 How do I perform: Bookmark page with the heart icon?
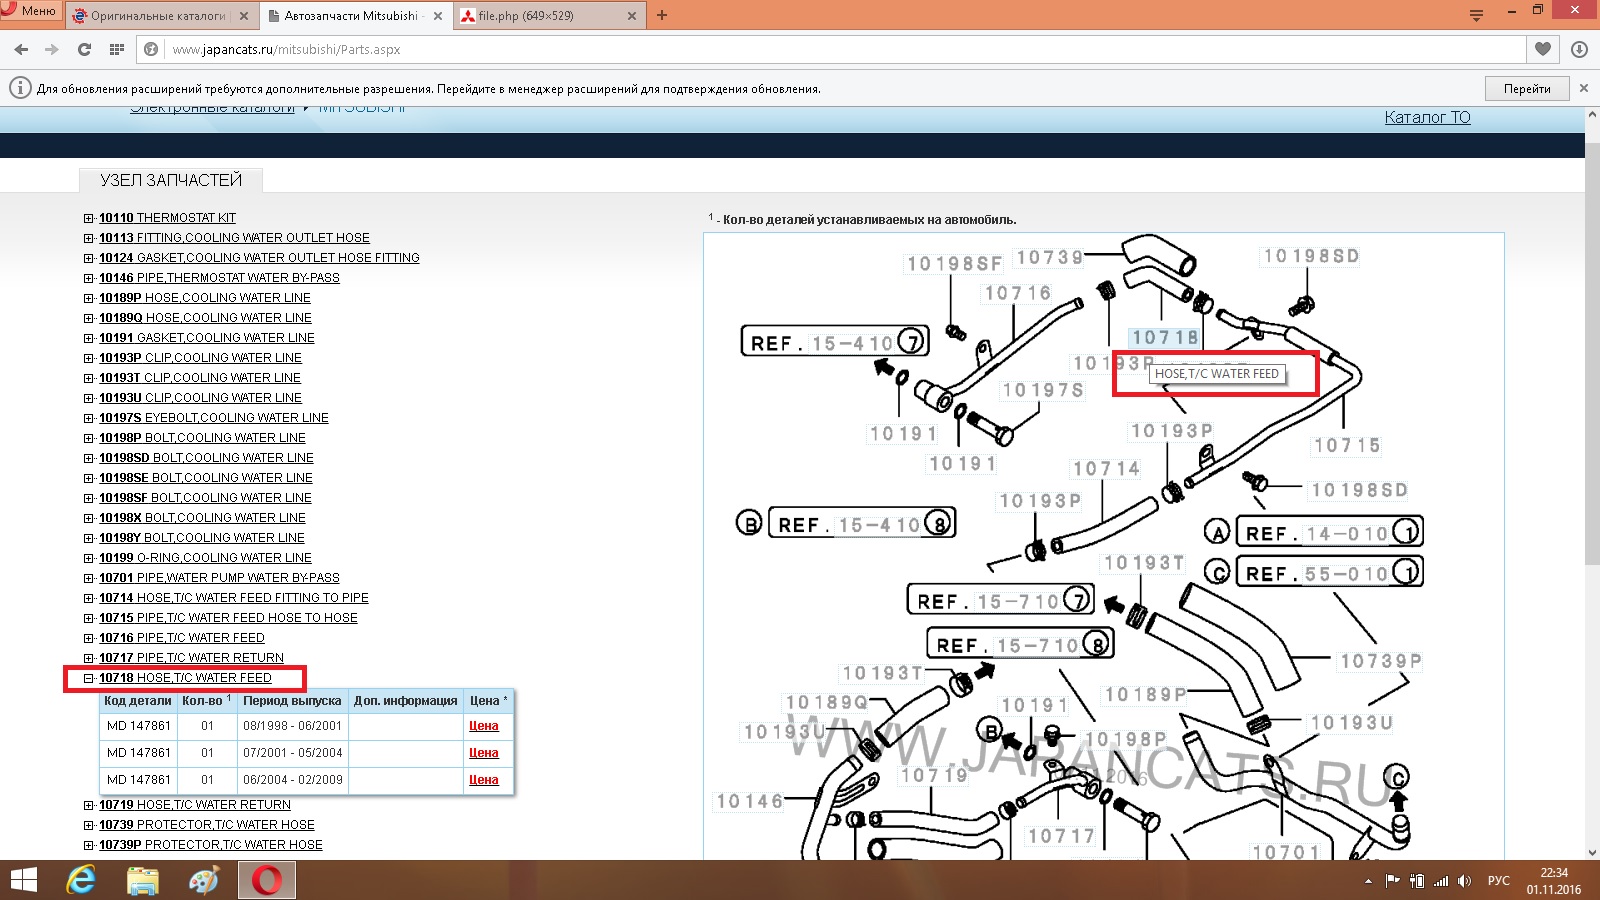click(x=1543, y=49)
